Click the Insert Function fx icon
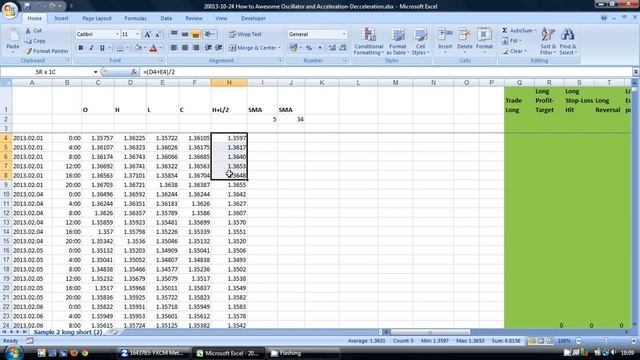Image resolution: width=640 pixels, height=360 pixels. click(134, 72)
